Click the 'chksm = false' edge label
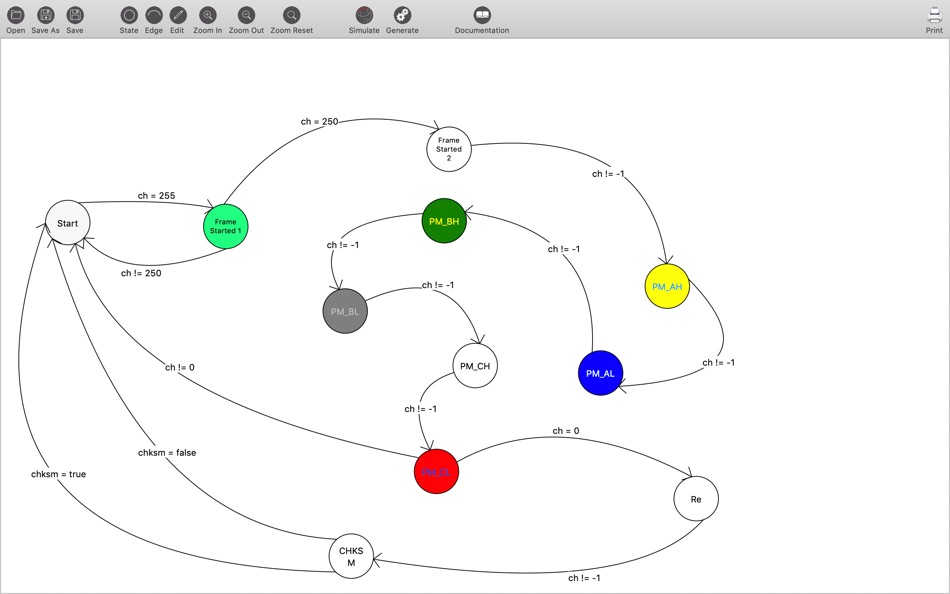The width and height of the screenshot is (950, 594). [167, 453]
